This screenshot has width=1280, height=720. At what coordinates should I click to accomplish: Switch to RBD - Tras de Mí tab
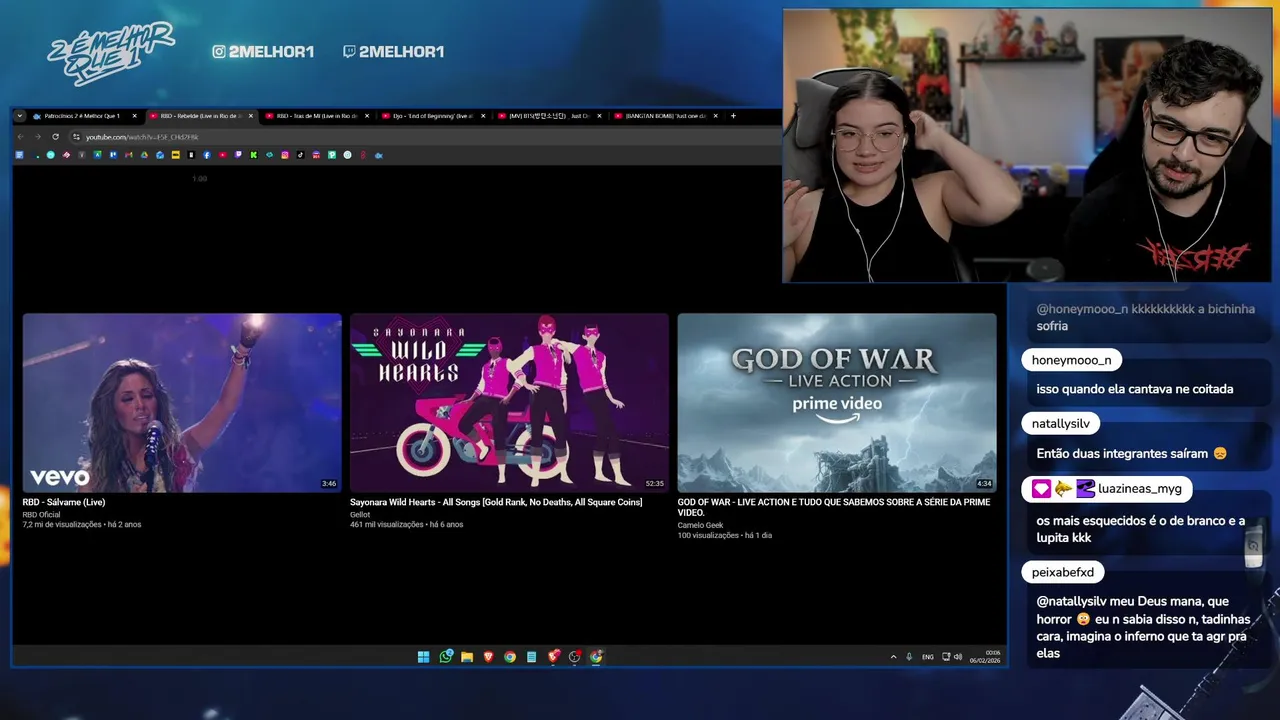(x=318, y=116)
